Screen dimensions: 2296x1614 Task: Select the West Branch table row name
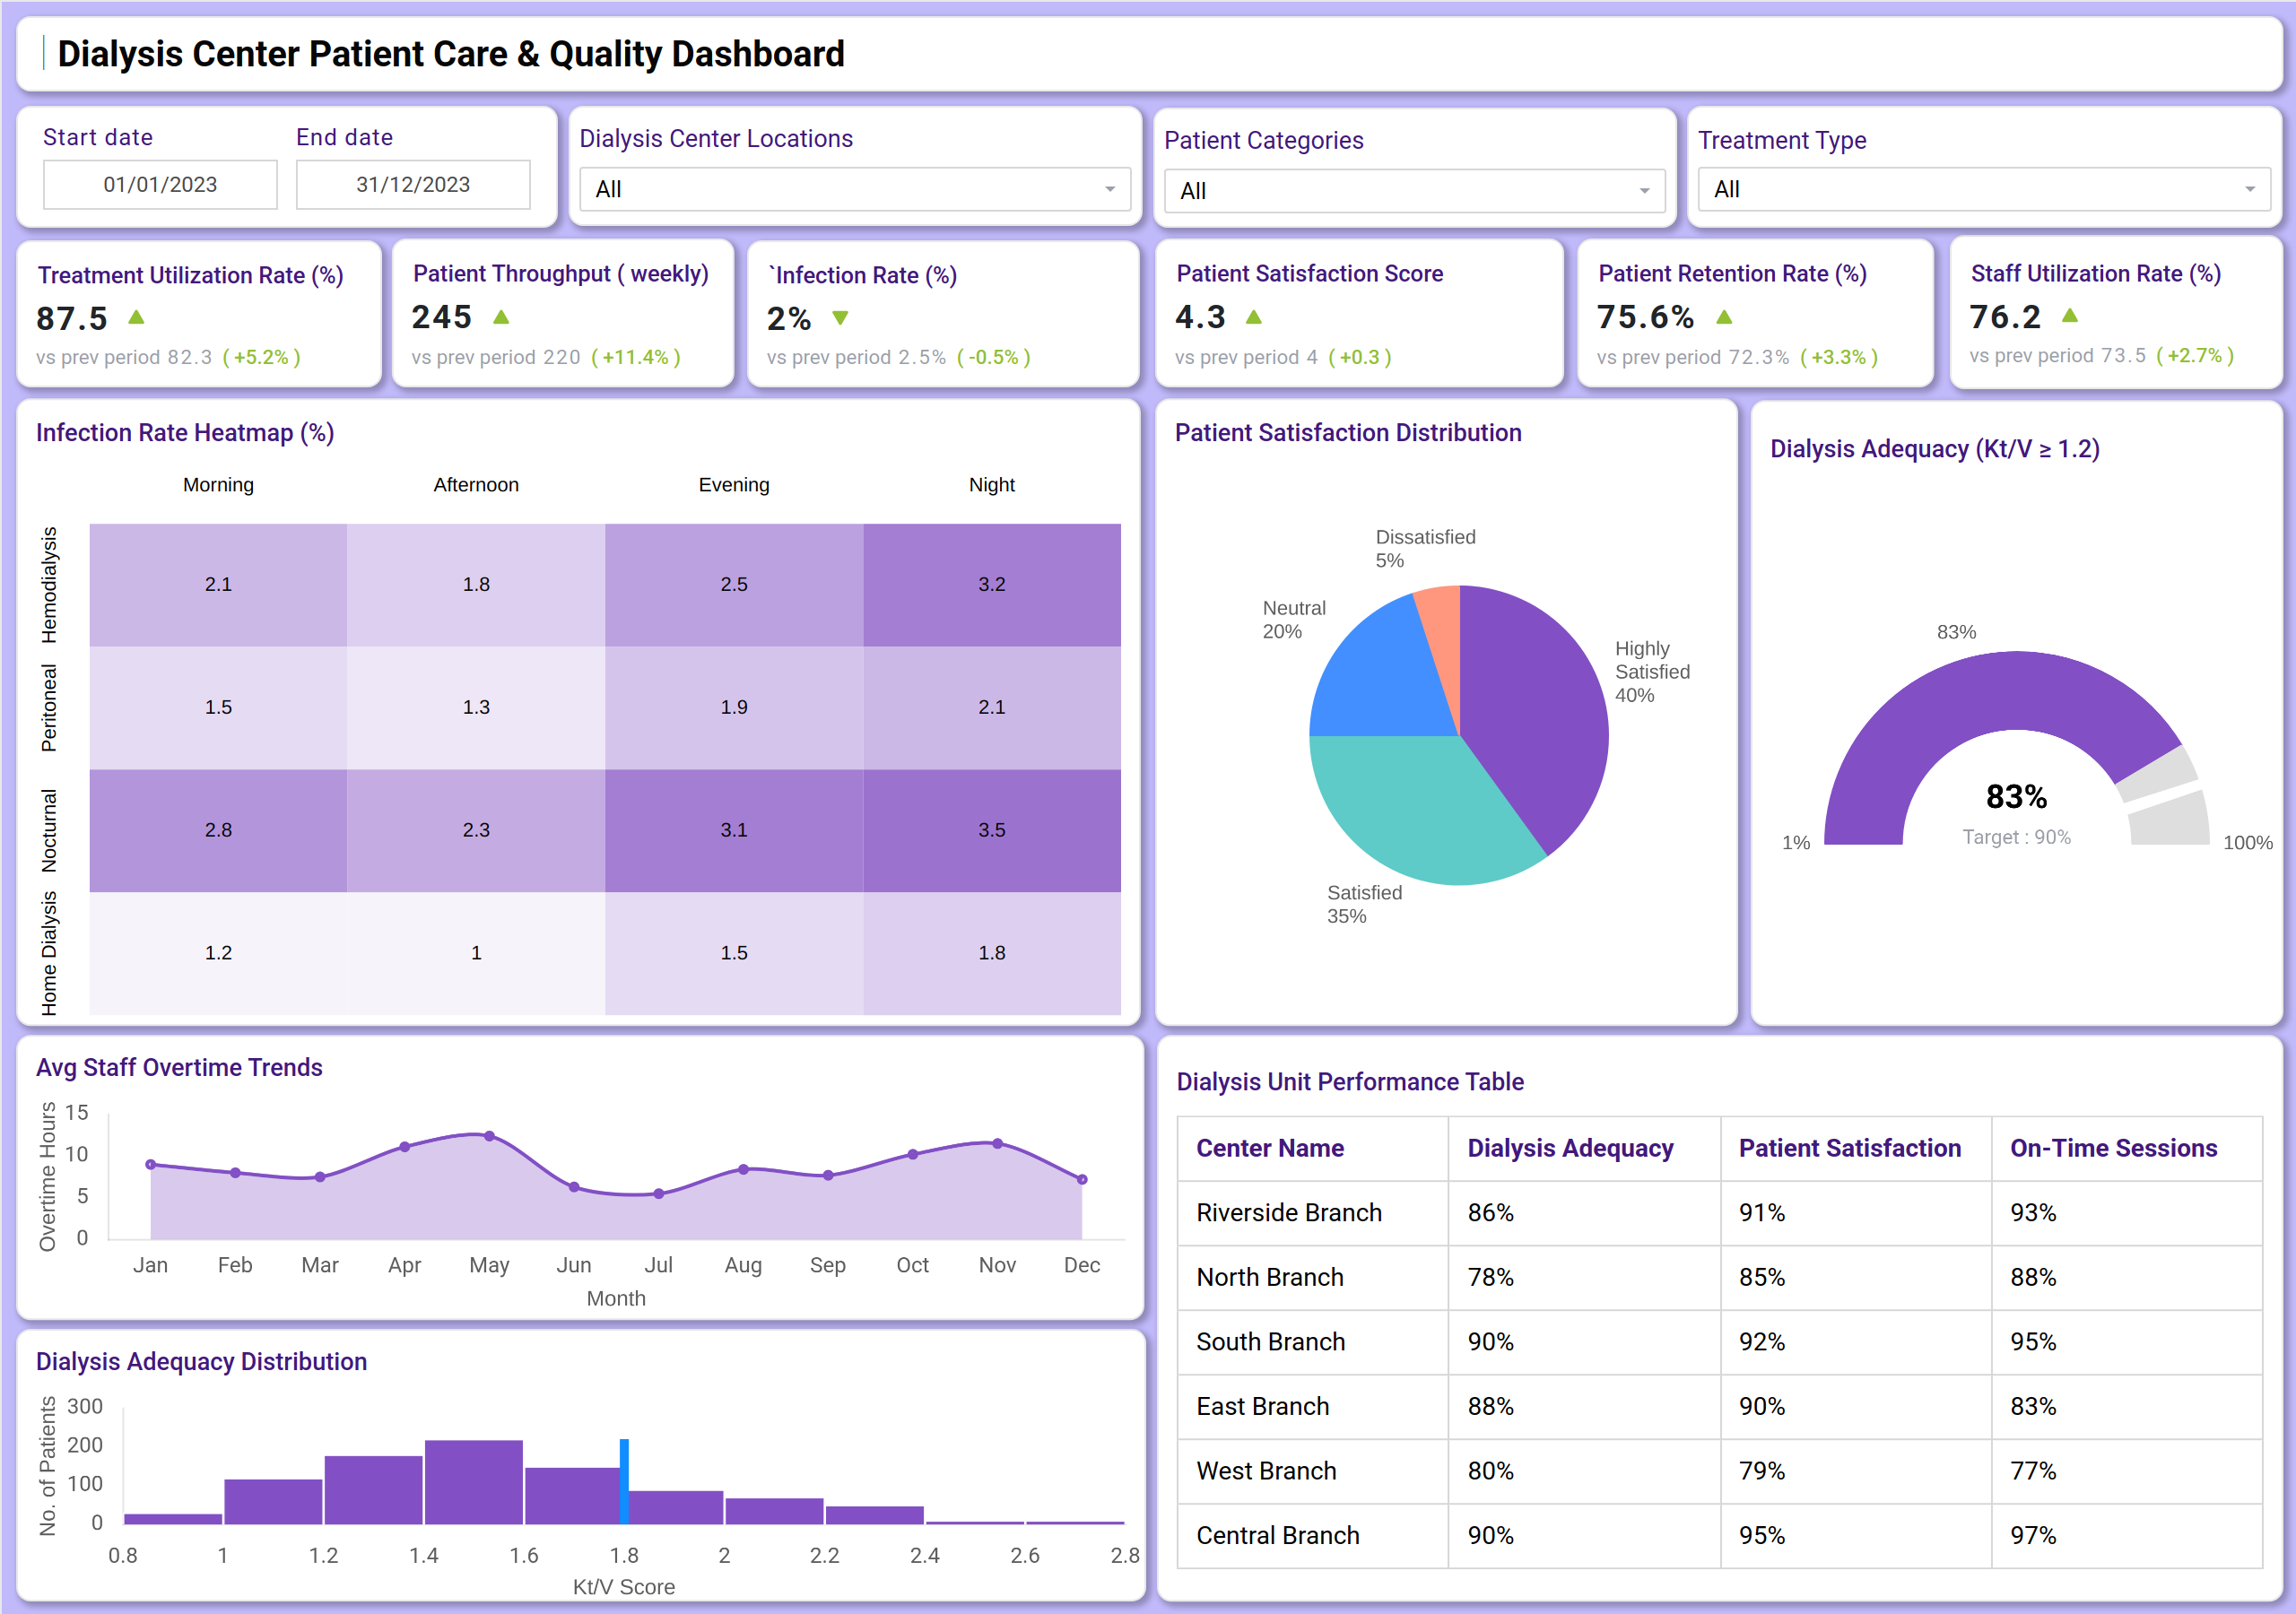(1266, 1471)
